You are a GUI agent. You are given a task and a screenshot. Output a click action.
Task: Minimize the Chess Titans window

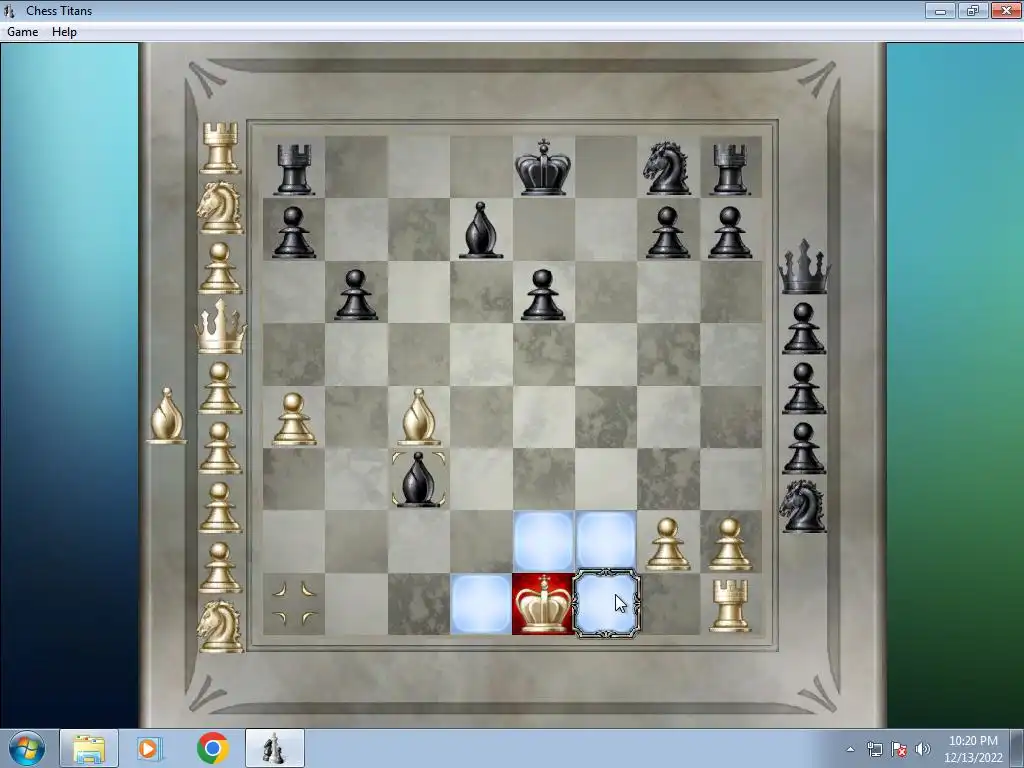pos(940,10)
